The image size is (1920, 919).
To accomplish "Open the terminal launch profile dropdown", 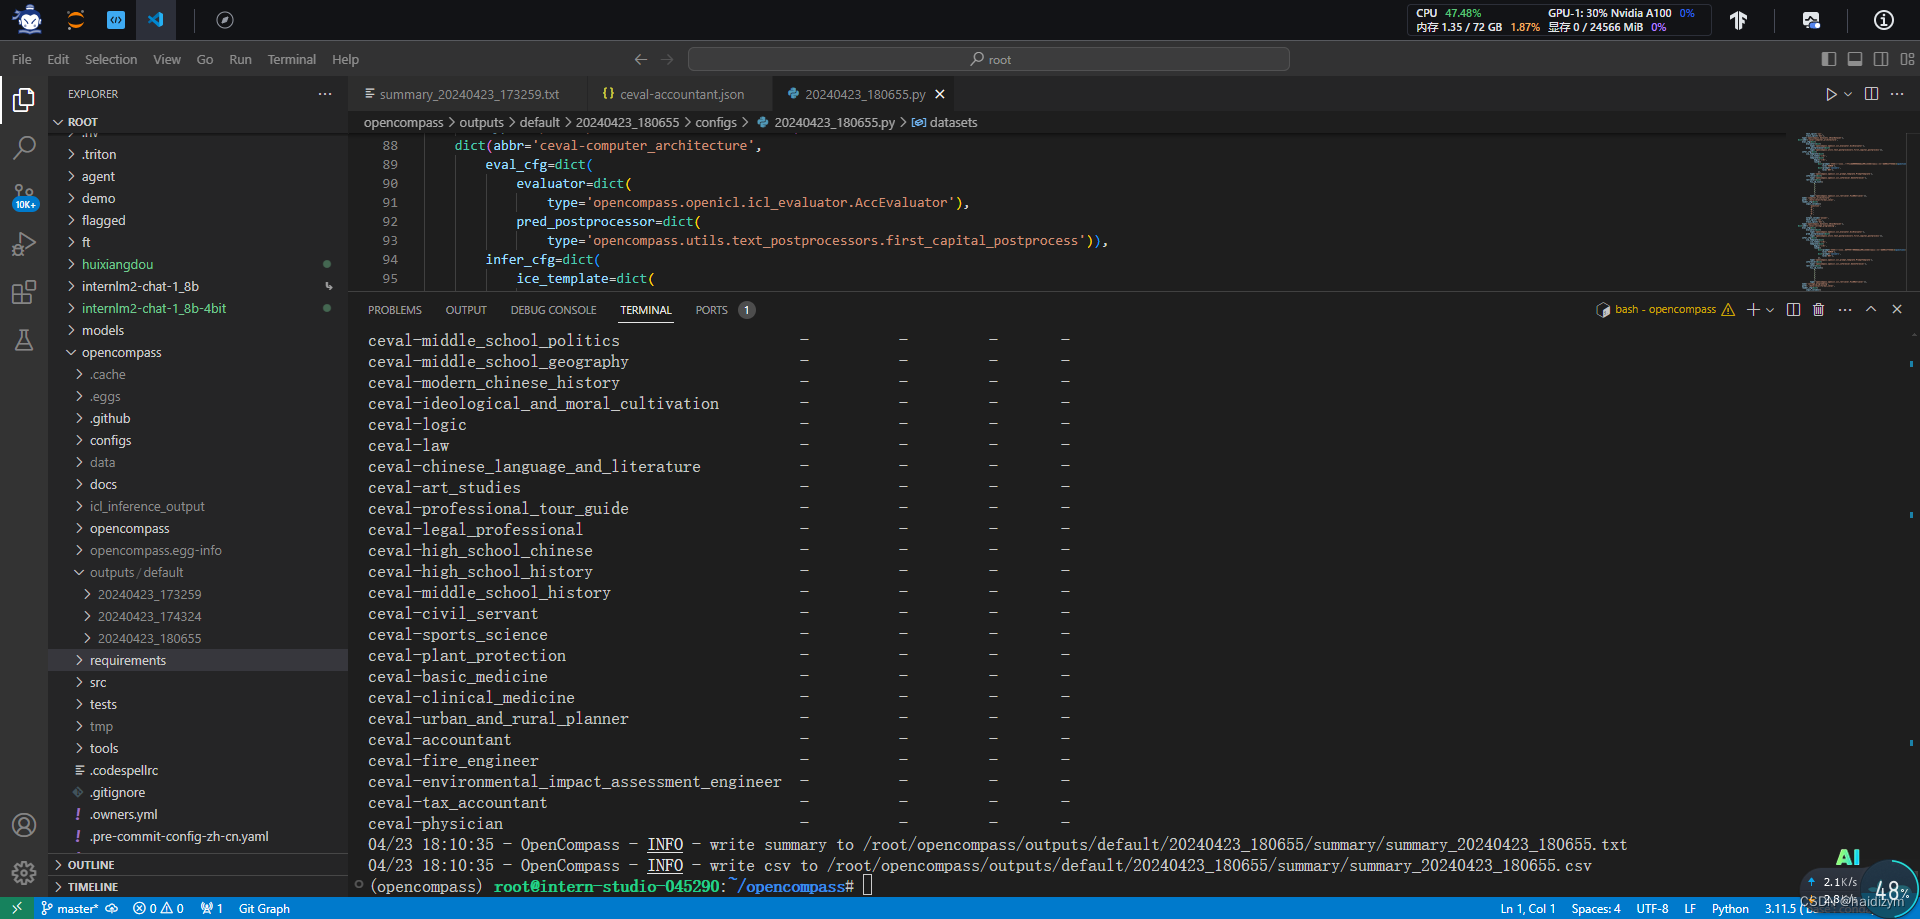I will tap(1770, 310).
